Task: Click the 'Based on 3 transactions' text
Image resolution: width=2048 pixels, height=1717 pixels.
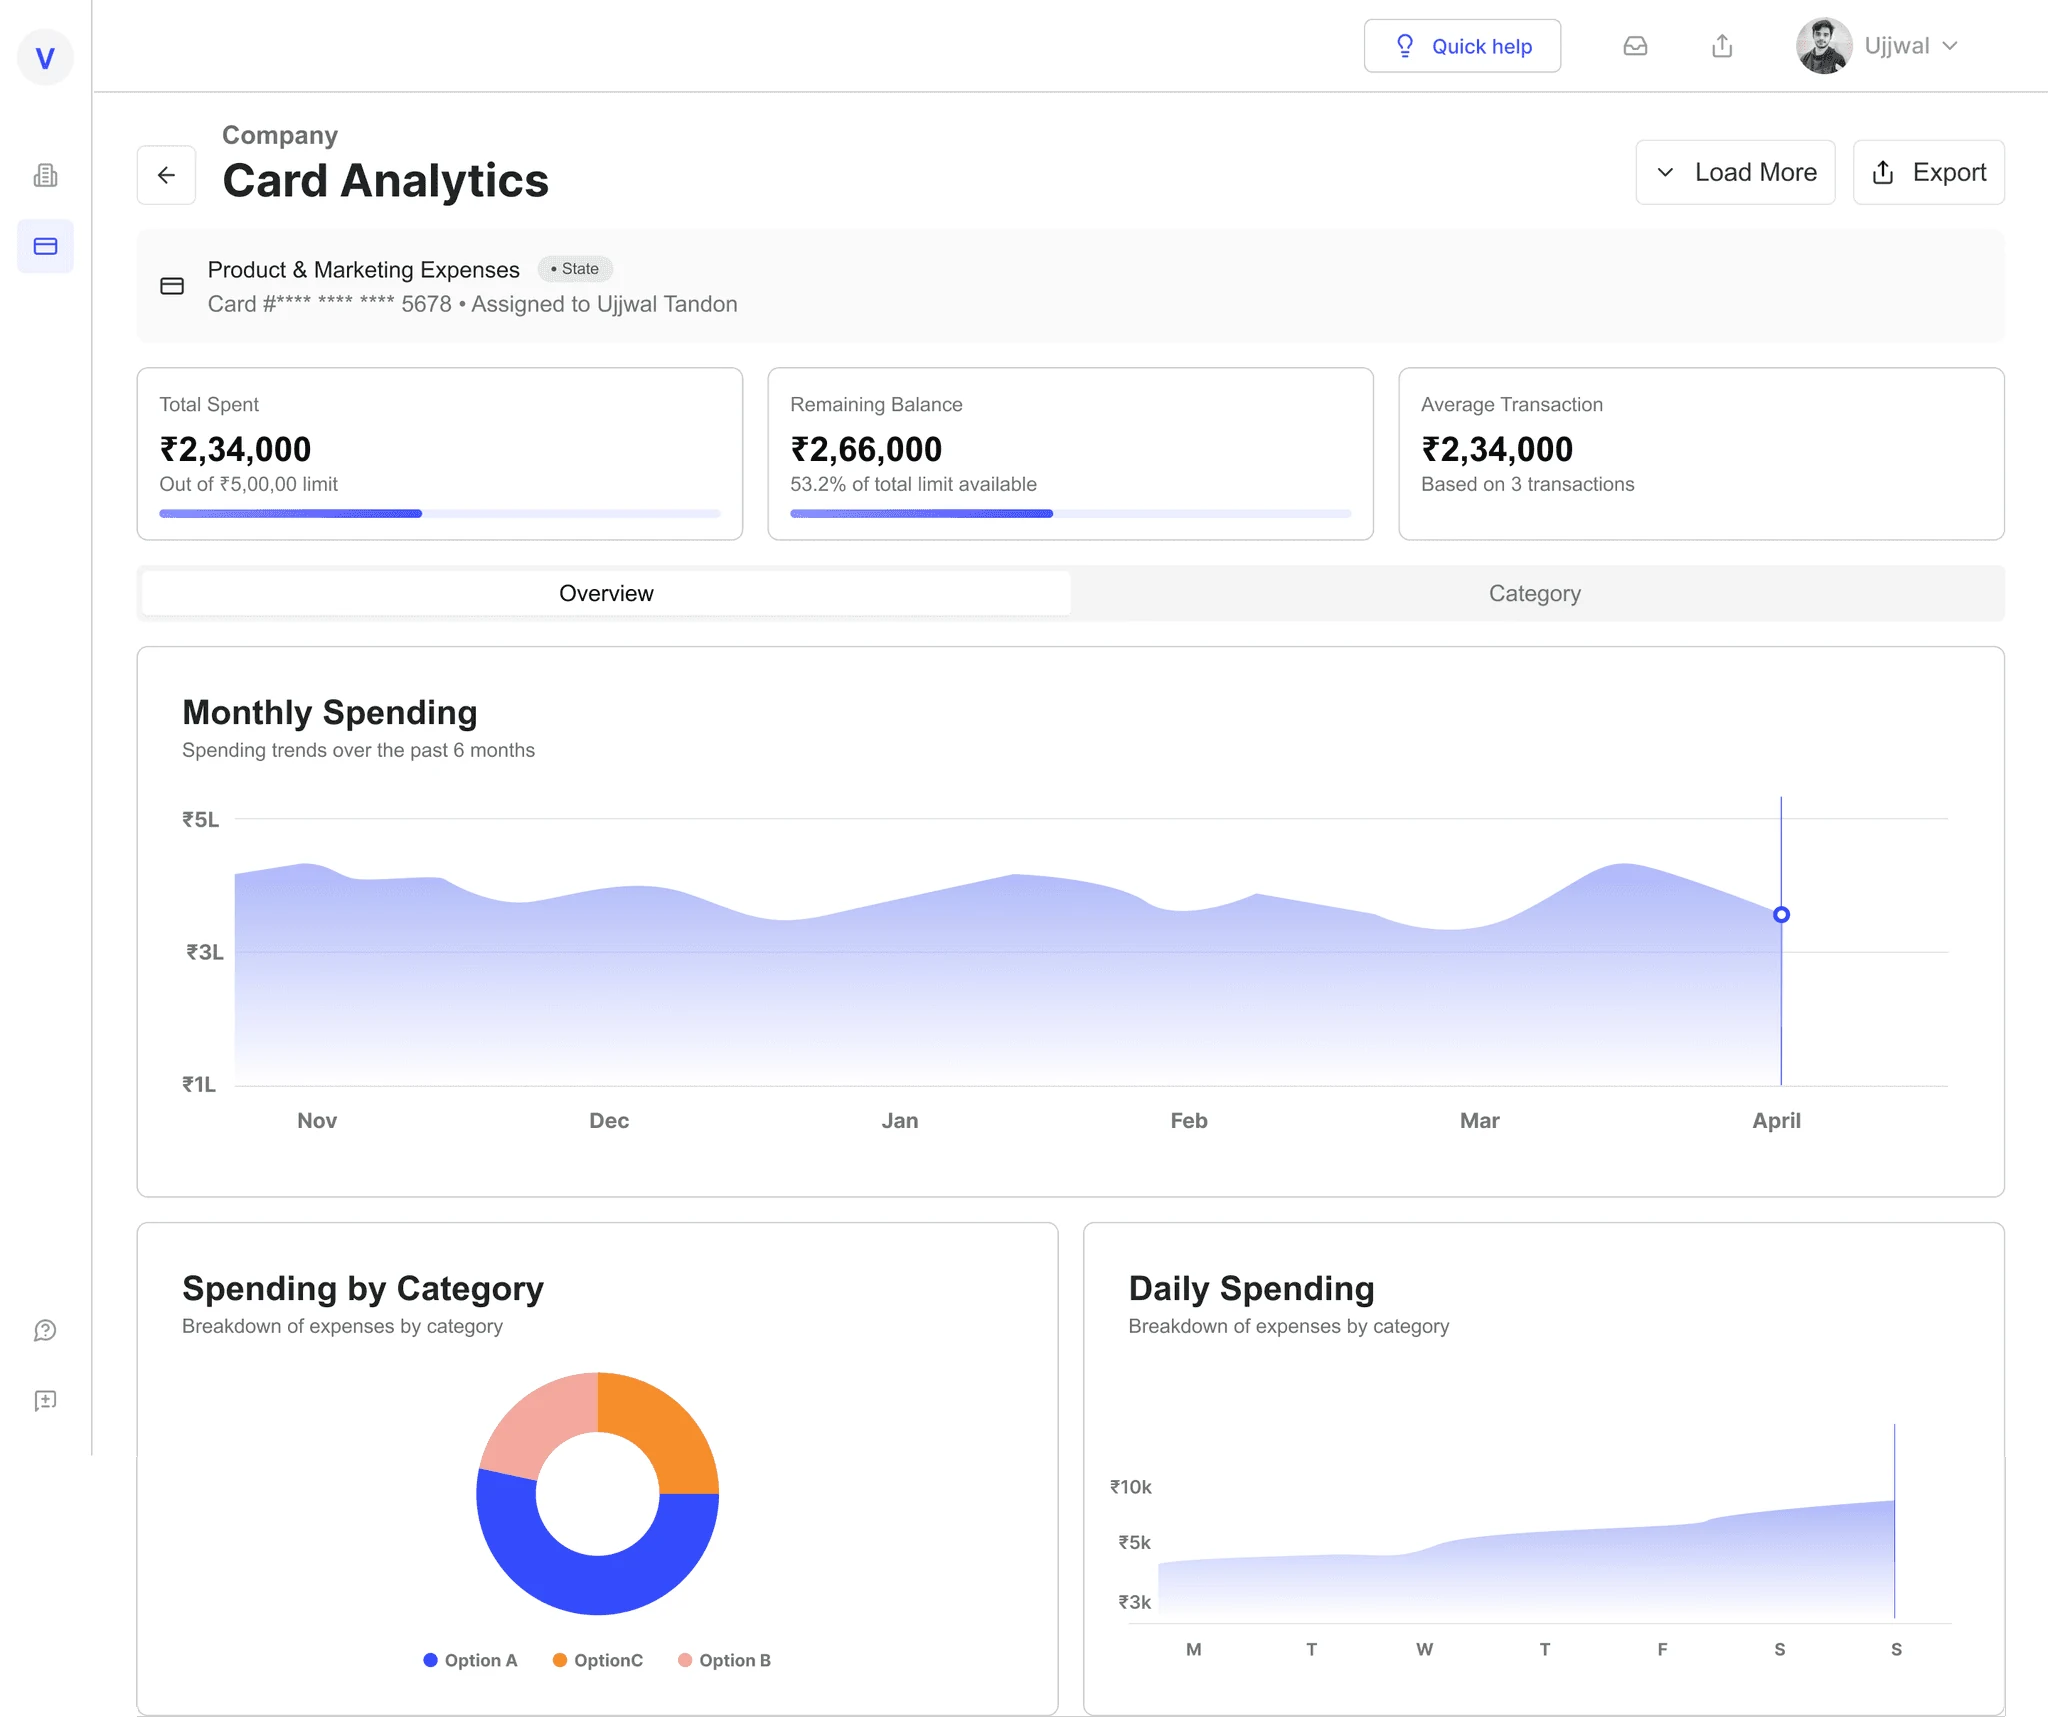Action: click(x=1527, y=484)
